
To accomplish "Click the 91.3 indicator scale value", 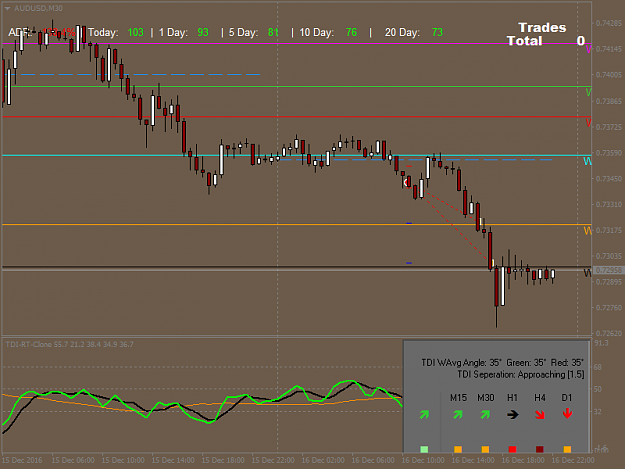I will click(601, 343).
